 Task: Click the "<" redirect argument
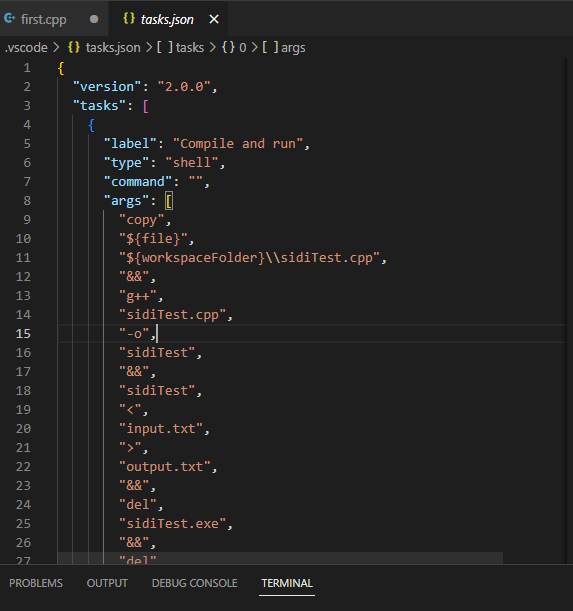click(x=130, y=410)
